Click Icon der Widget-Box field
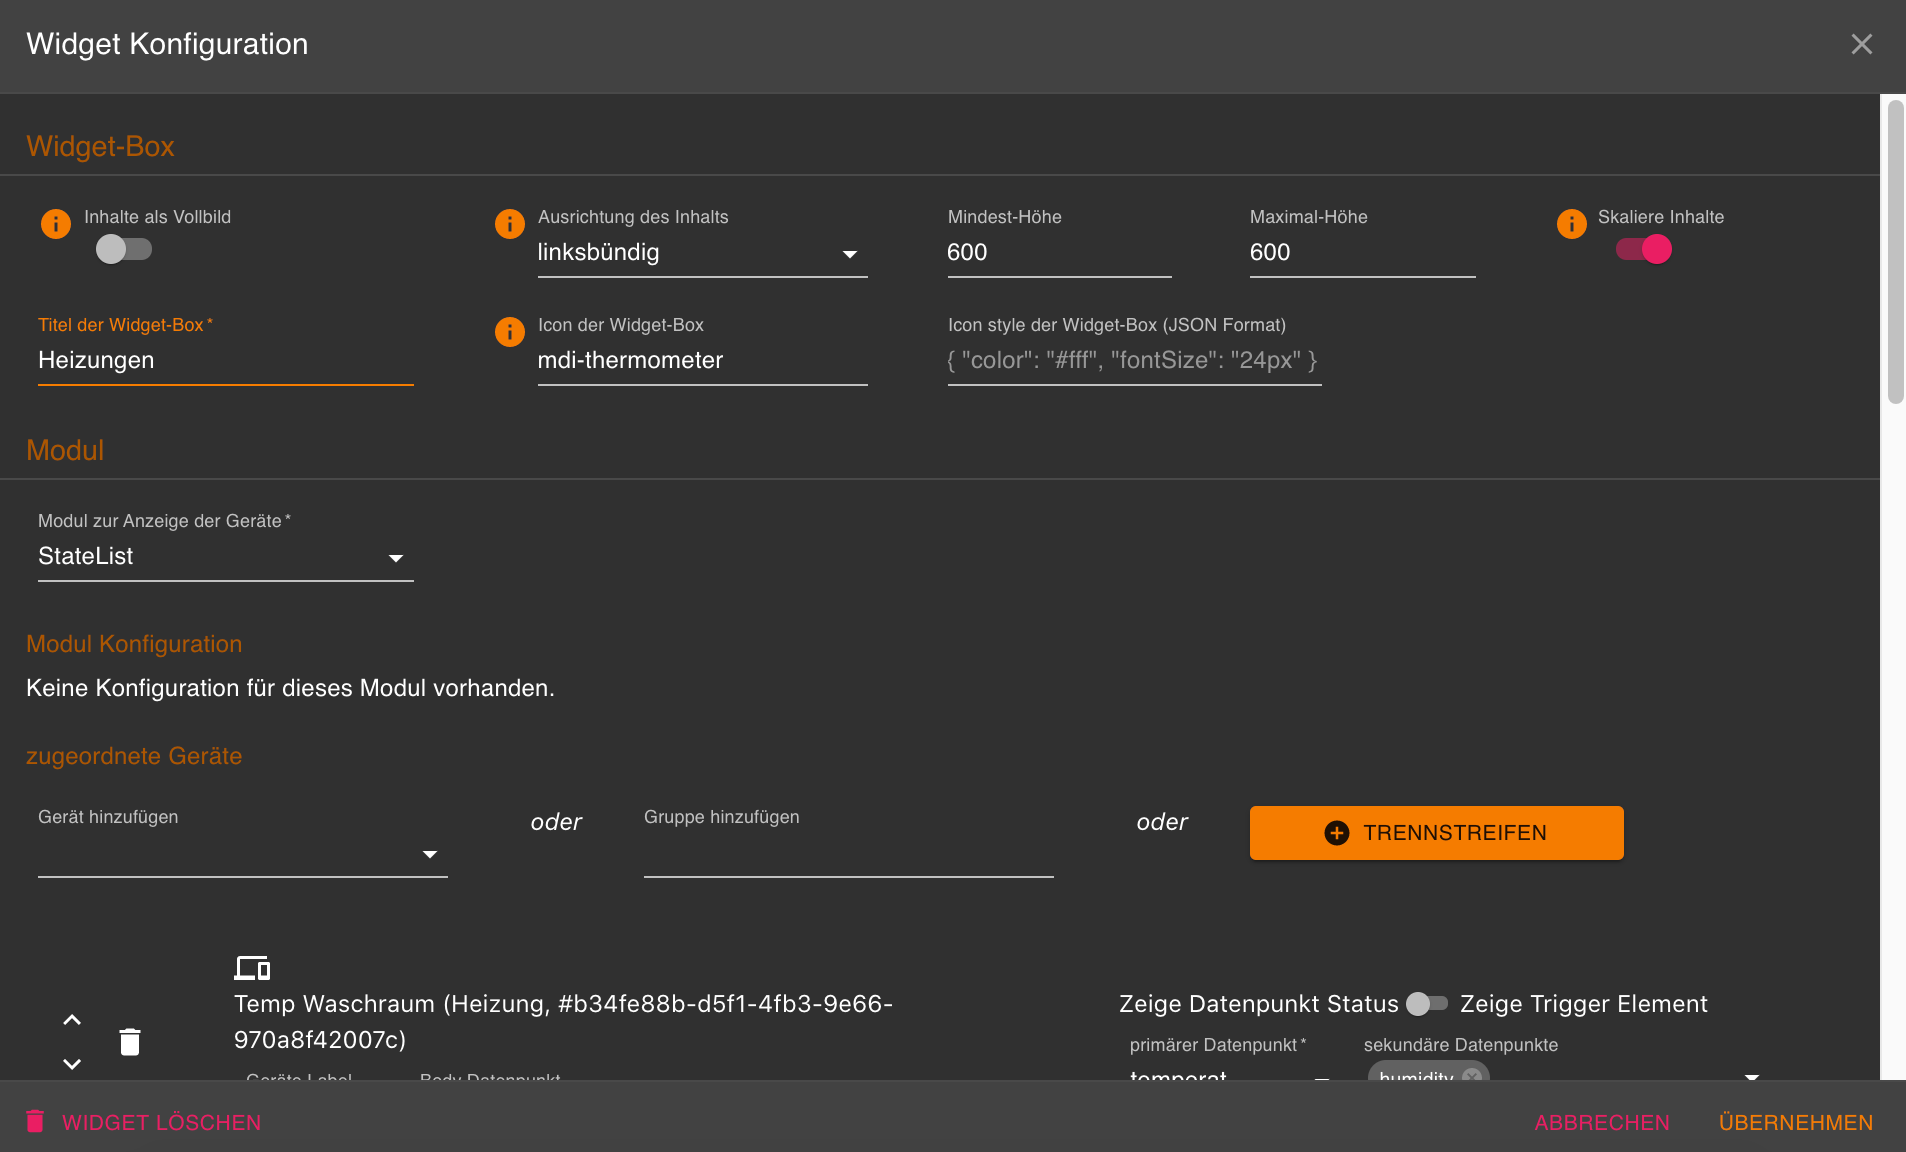The height and width of the screenshot is (1152, 1906). pyautogui.click(x=702, y=361)
